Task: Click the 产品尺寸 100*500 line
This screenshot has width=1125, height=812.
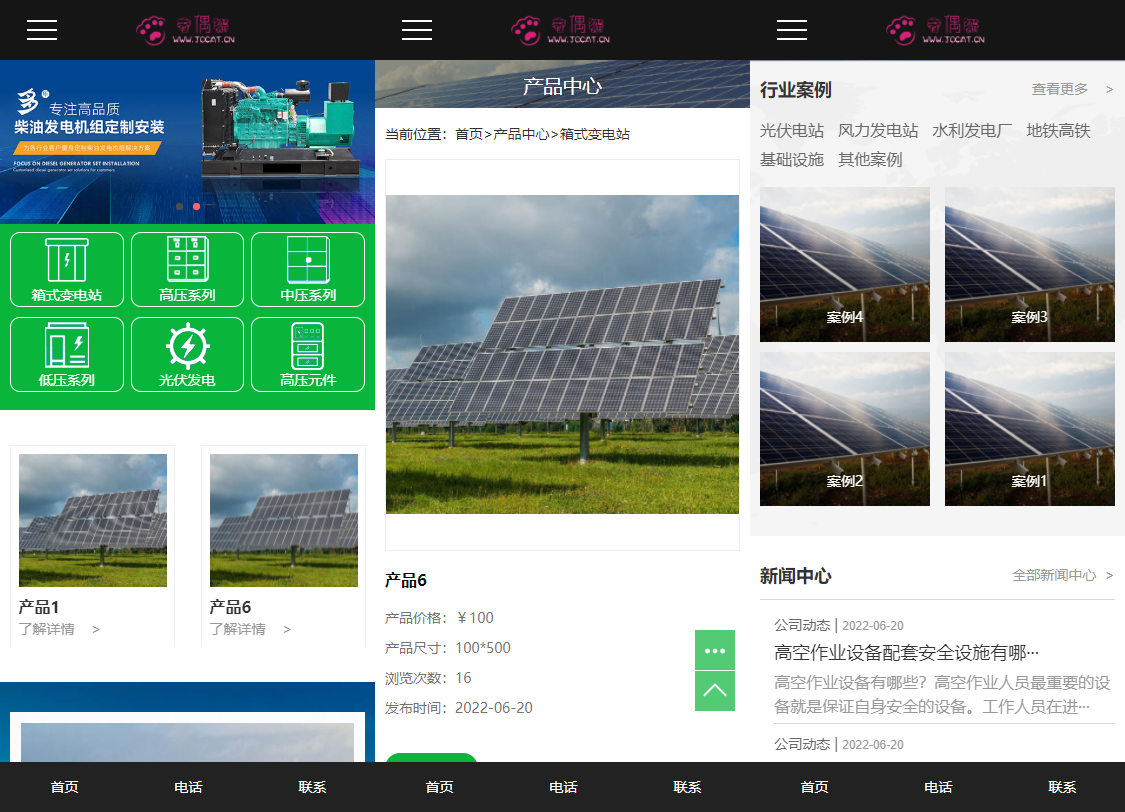Action: tap(448, 648)
